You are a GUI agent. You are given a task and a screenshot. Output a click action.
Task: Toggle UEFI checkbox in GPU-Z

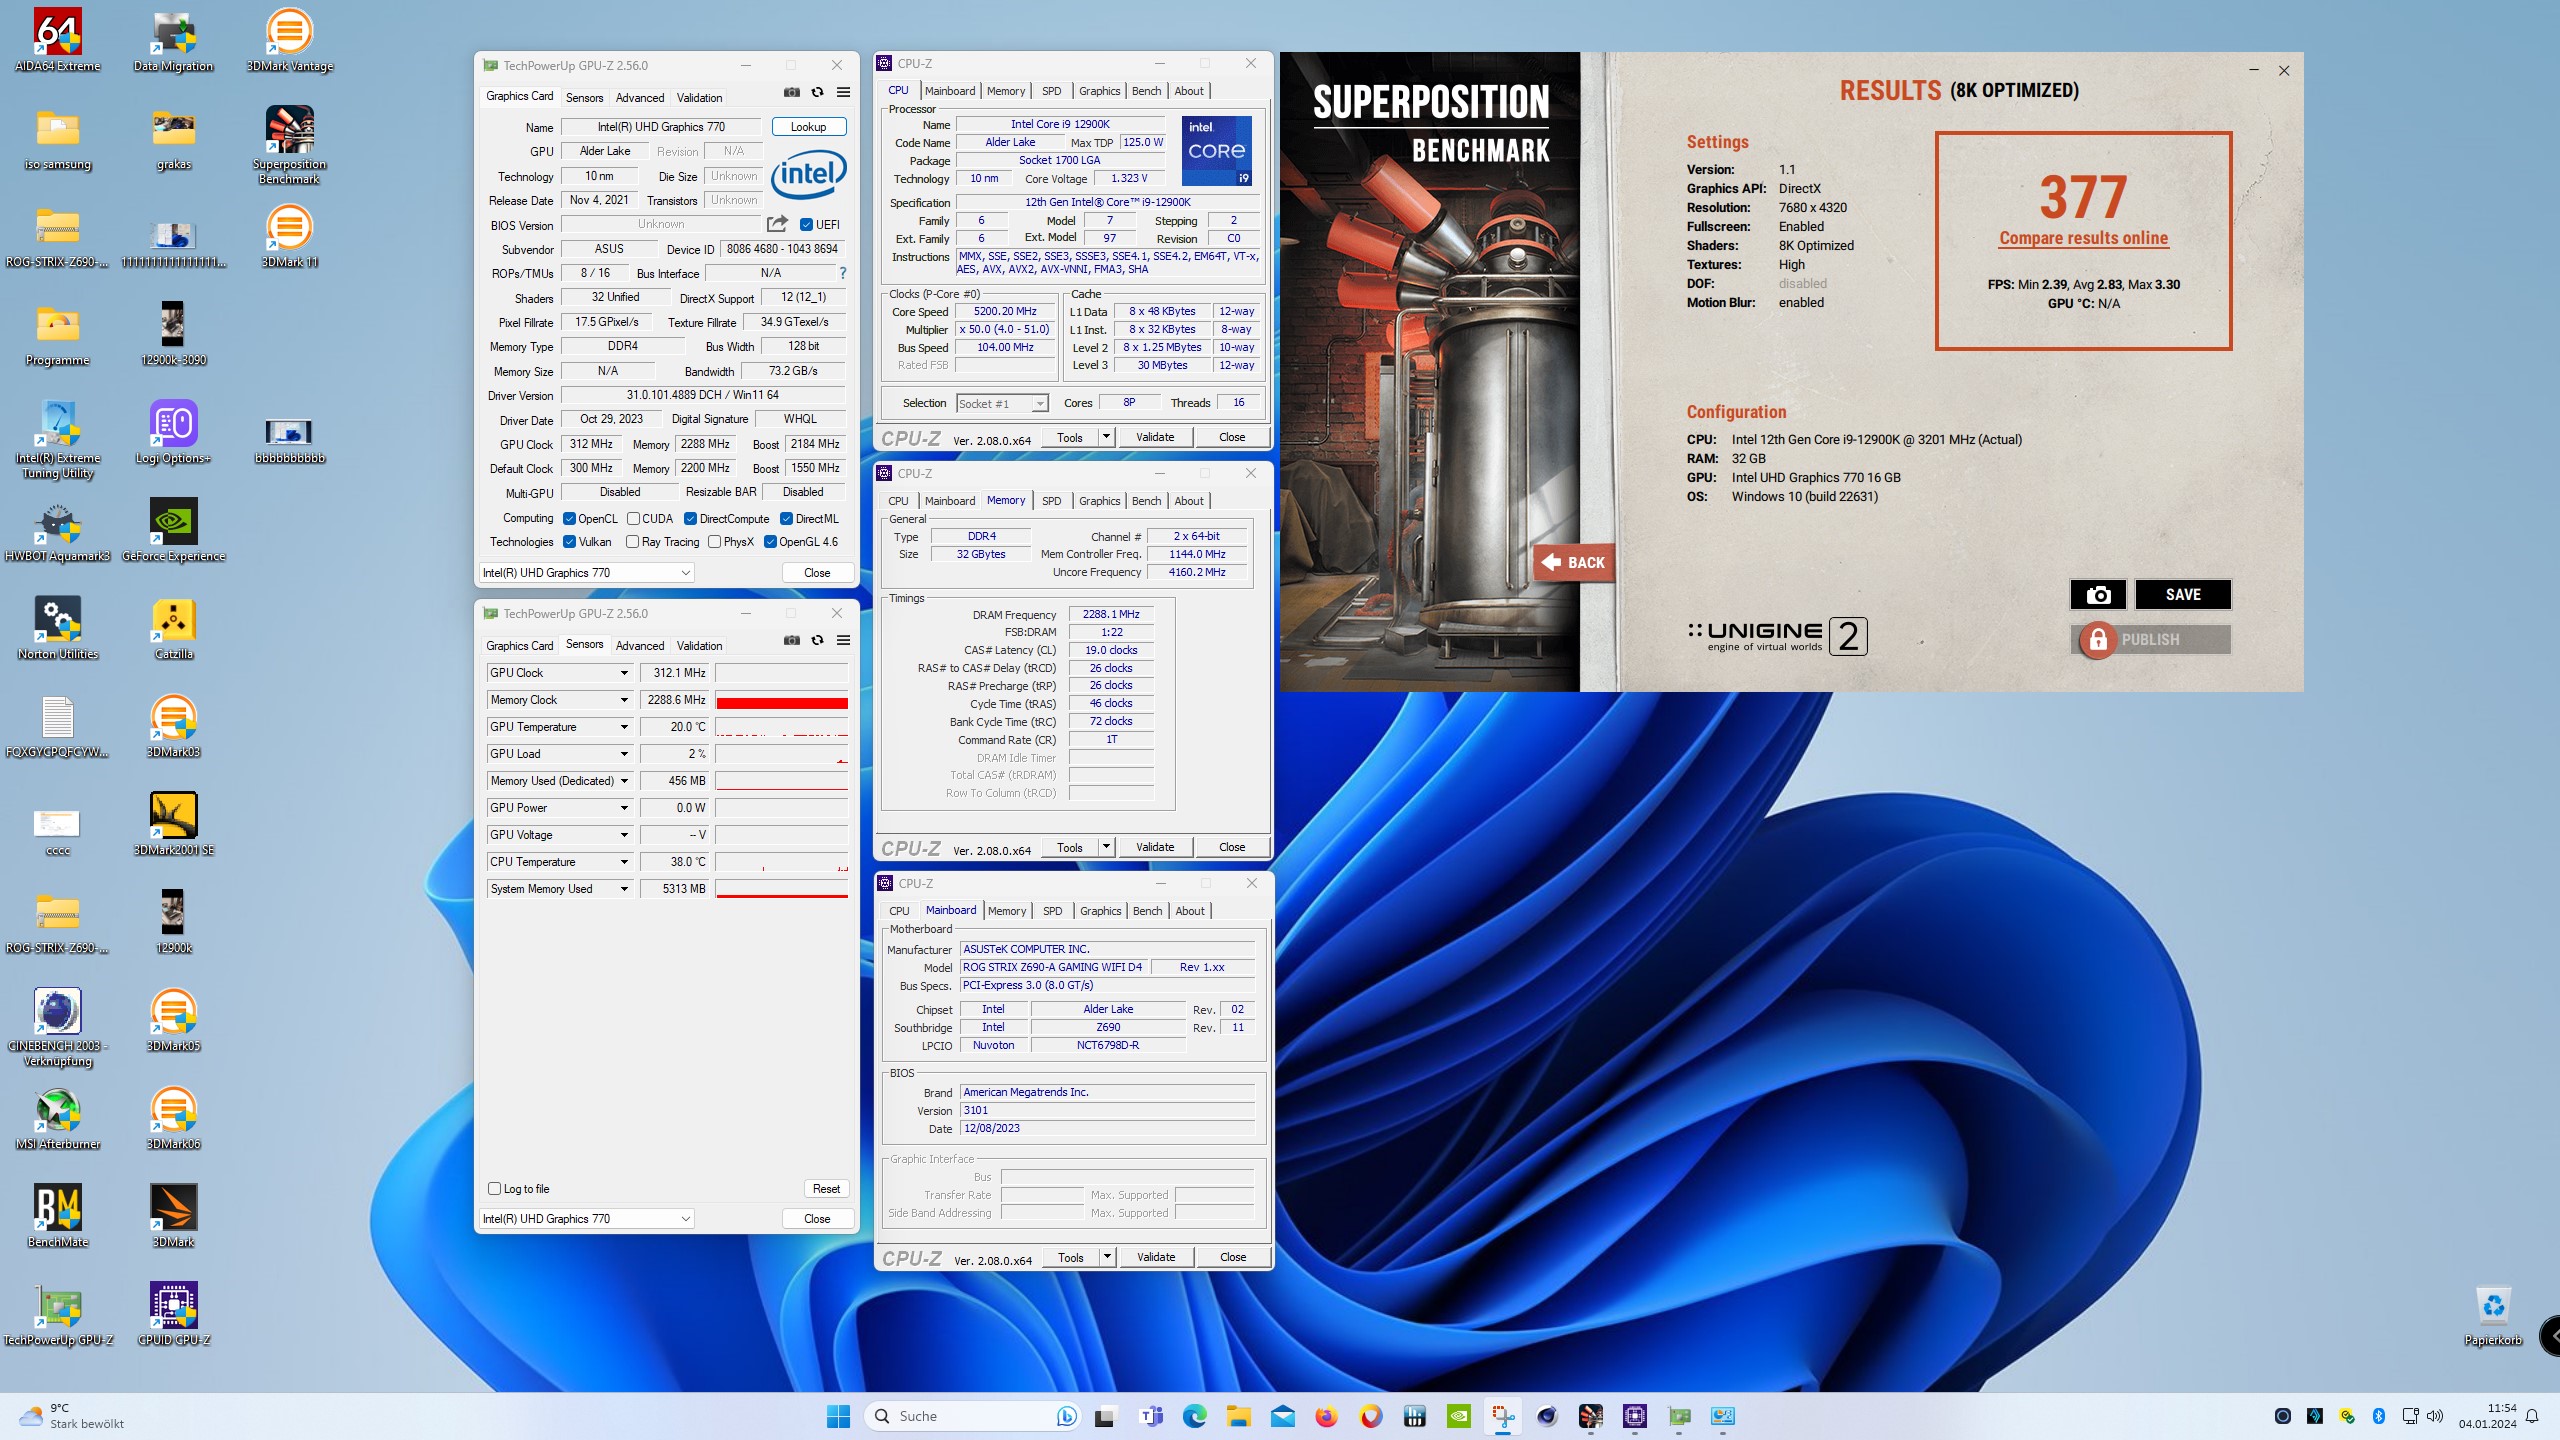806,224
